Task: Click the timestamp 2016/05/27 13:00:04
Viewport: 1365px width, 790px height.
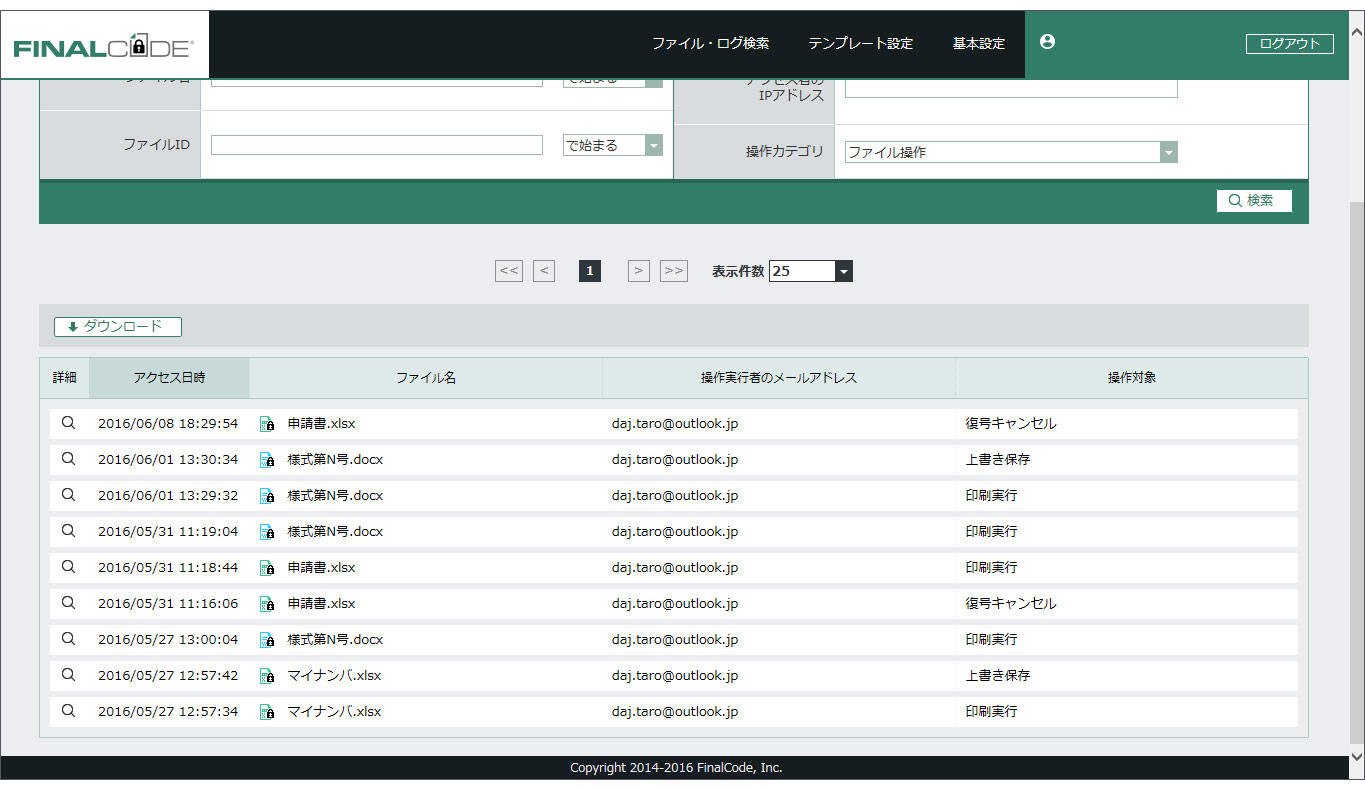Action: (168, 639)
